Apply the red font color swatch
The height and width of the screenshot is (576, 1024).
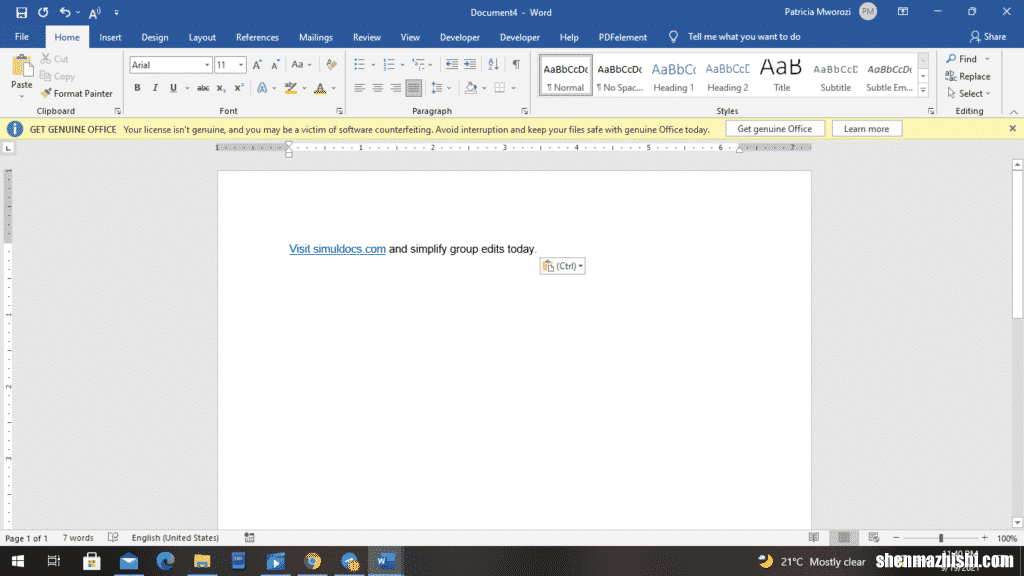pyautogui.click(x=320, y=88)
